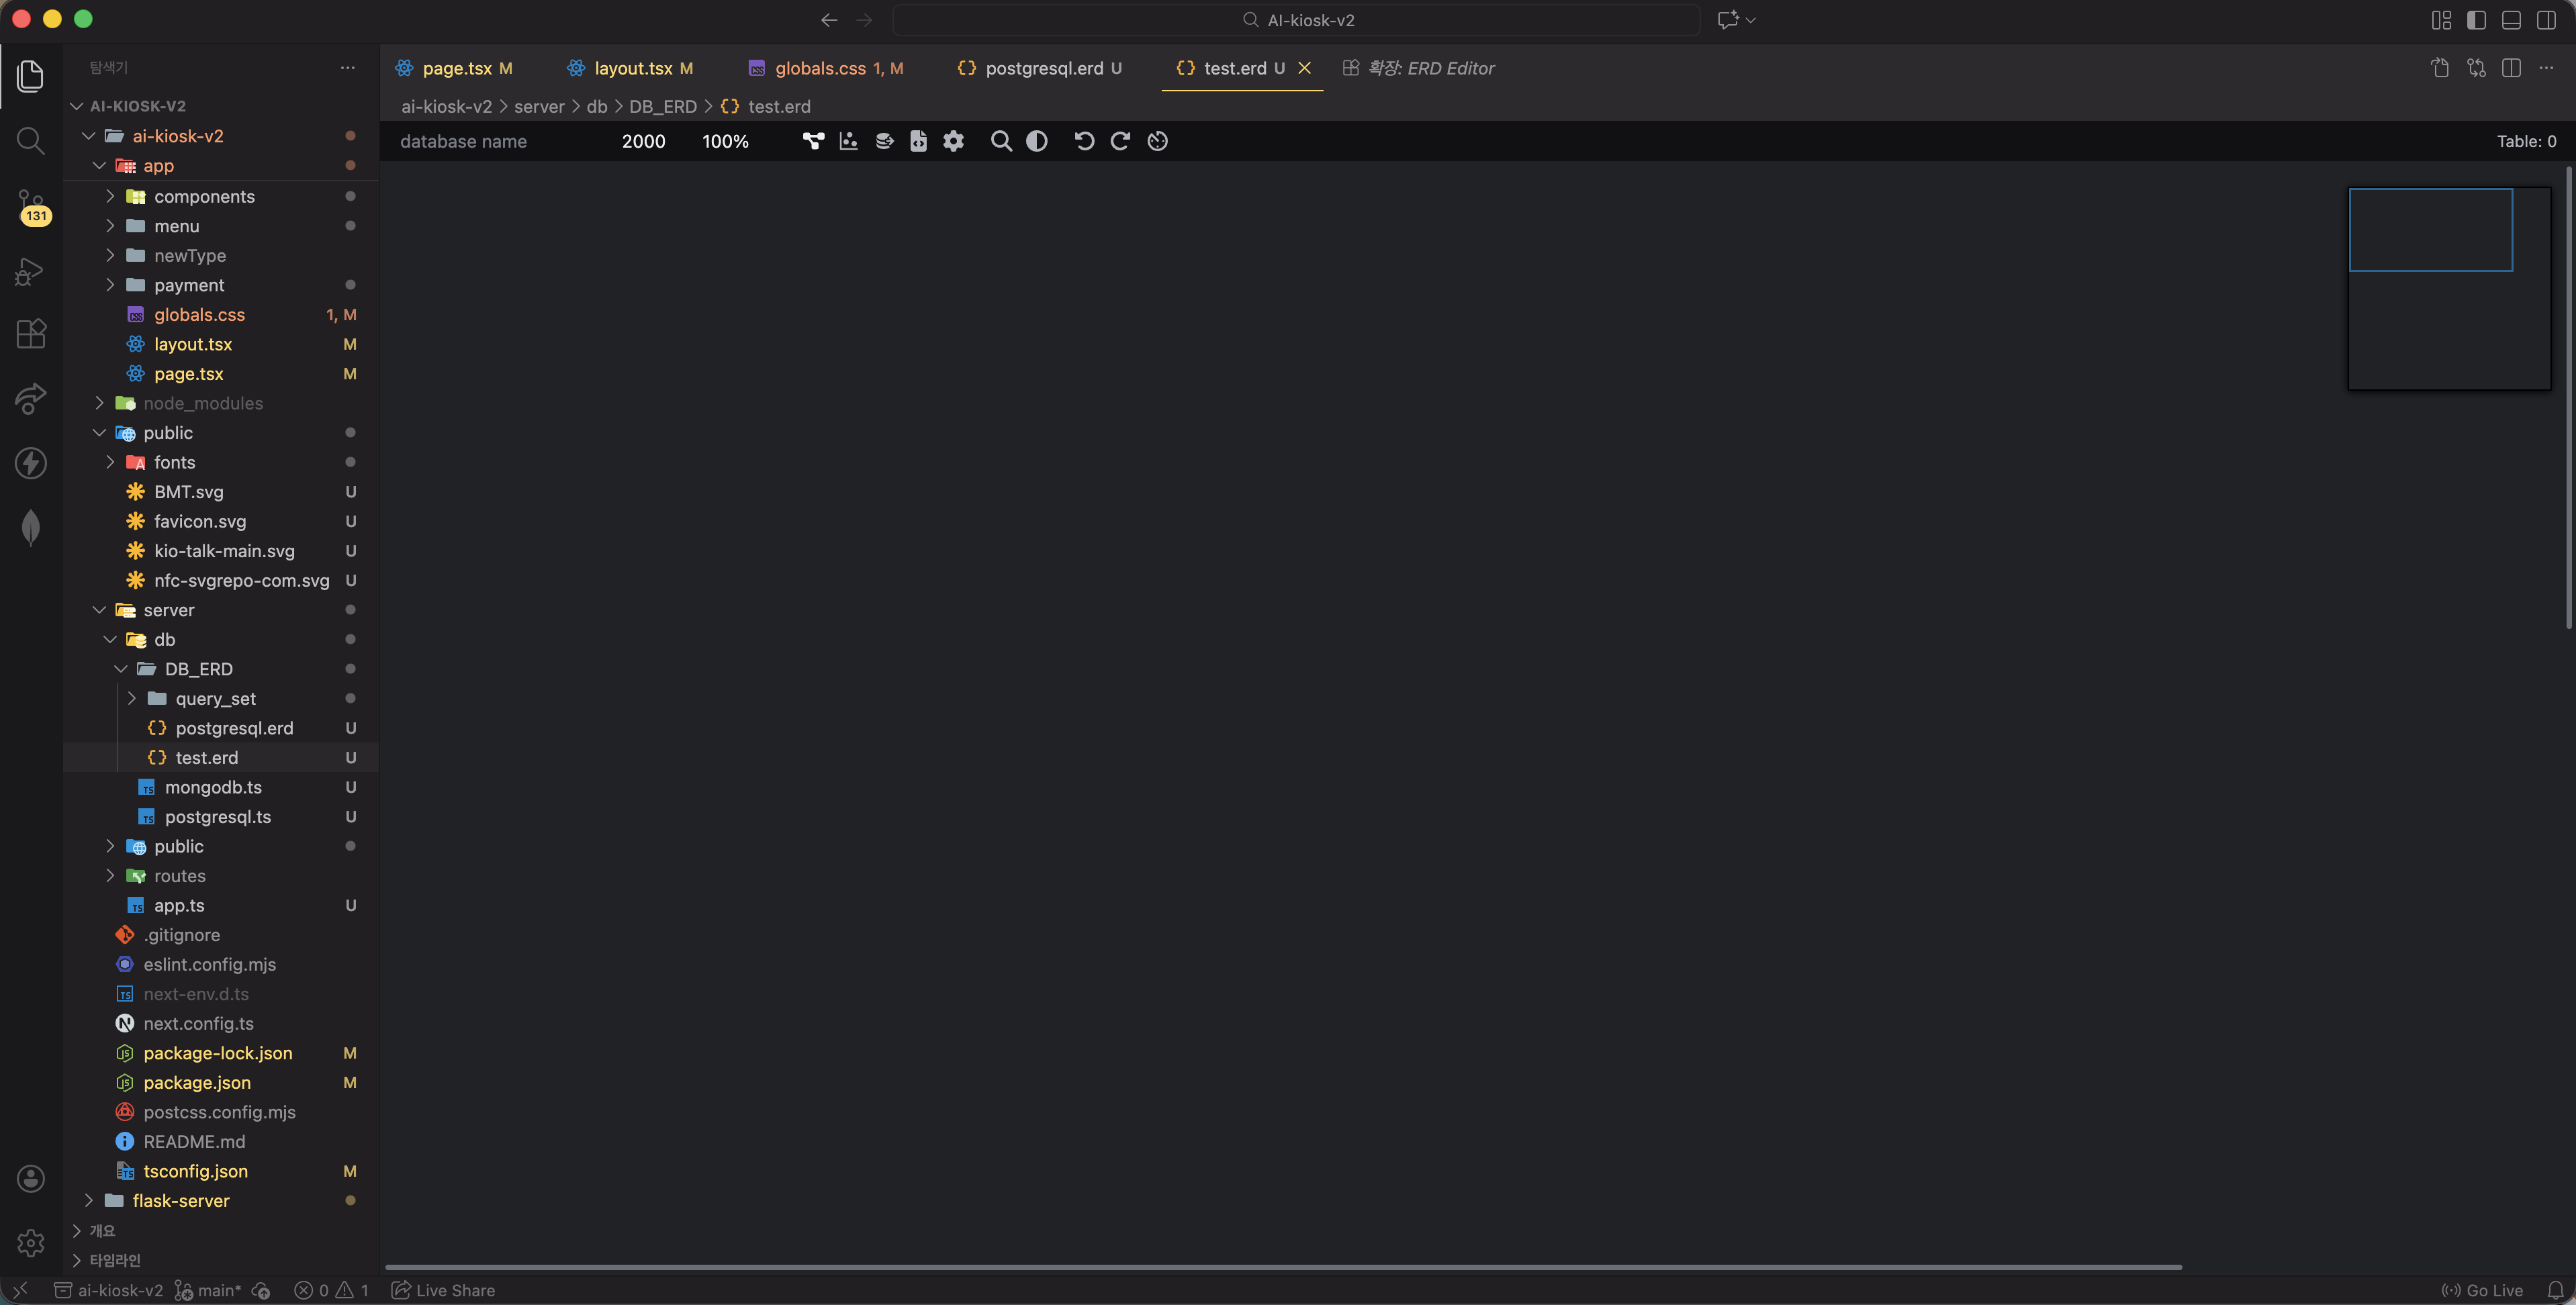Open the entity relationship diagram view icon
The width and height of the screenshot is (2576, 1305).
813,141
